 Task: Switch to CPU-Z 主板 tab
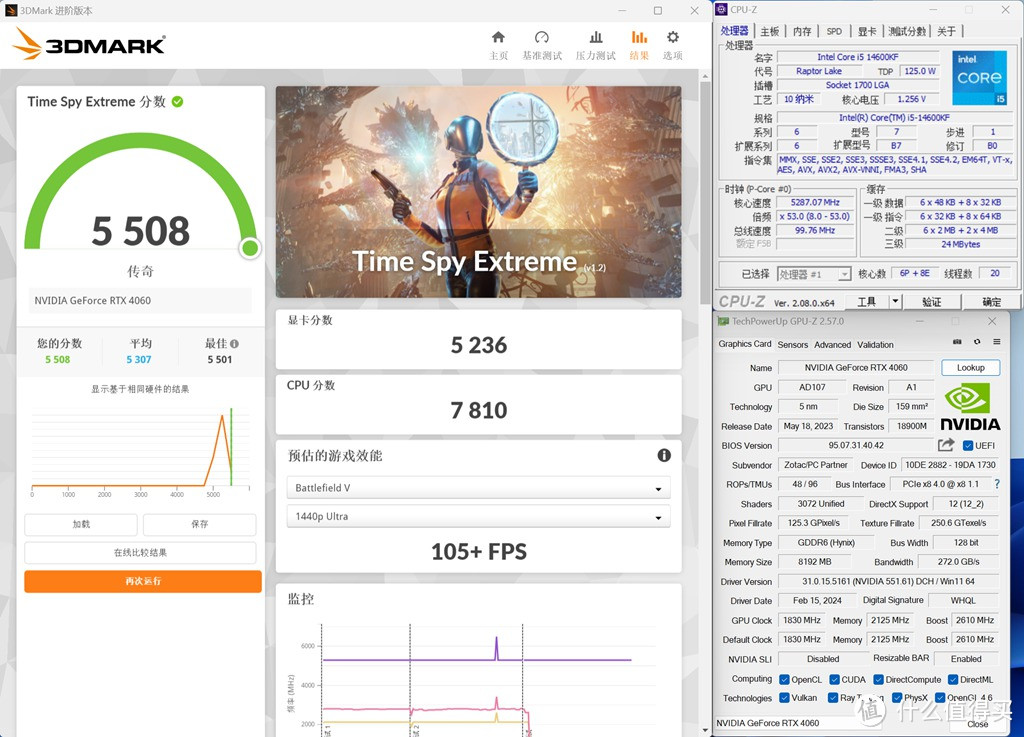[769, 31]
